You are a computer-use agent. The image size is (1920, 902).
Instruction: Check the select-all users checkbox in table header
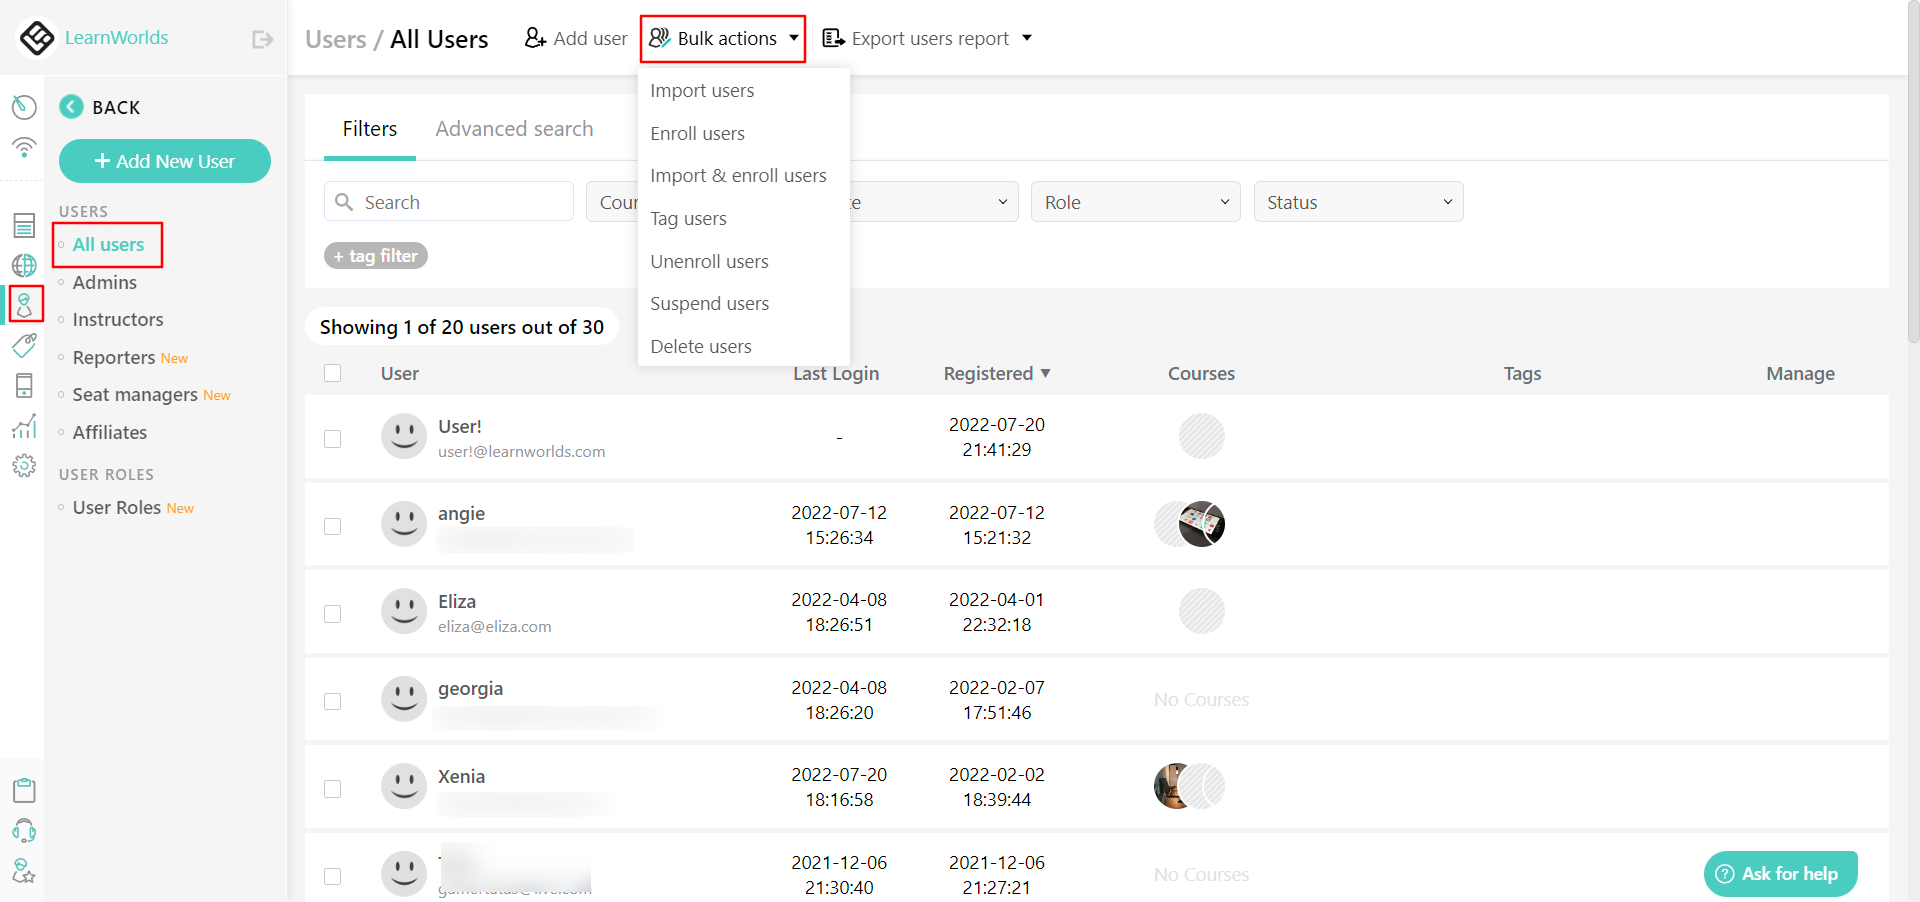tap(333, 373)
